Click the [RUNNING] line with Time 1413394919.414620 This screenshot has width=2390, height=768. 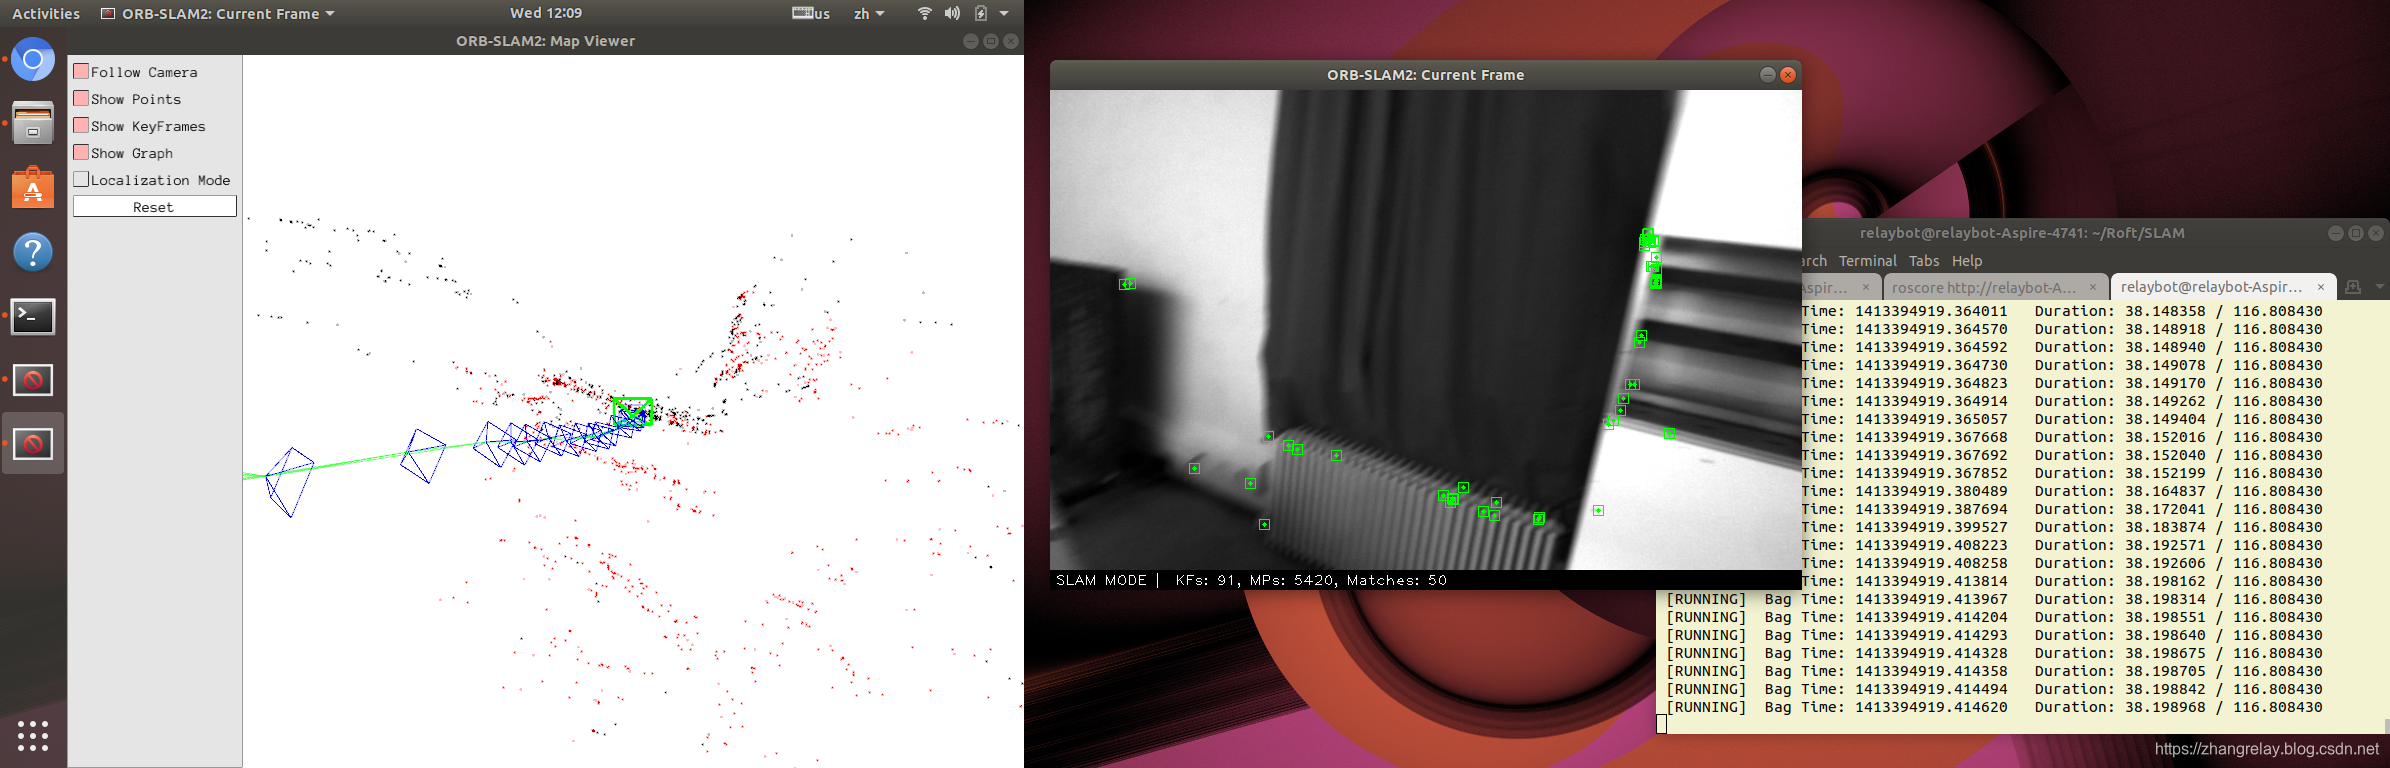1994,707
